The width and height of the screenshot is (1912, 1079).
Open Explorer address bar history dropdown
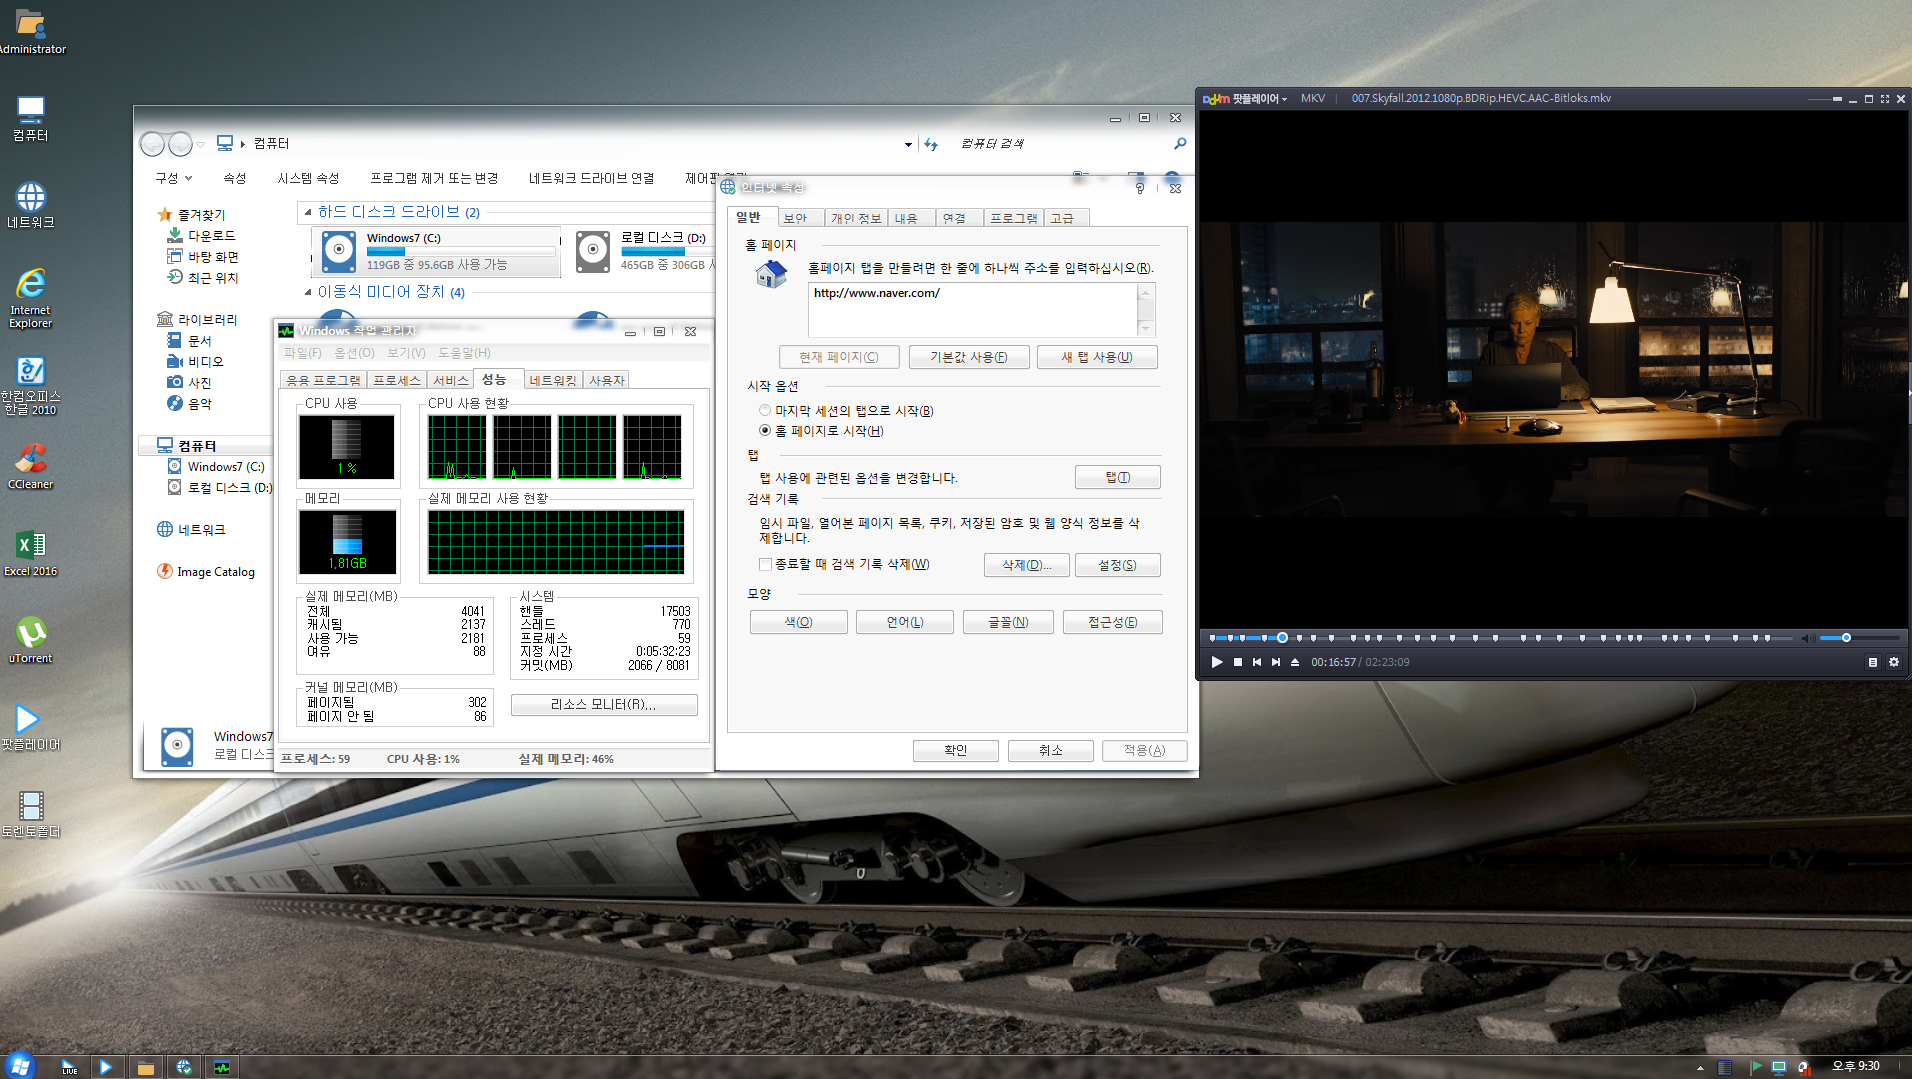click(x=908, y=144)
